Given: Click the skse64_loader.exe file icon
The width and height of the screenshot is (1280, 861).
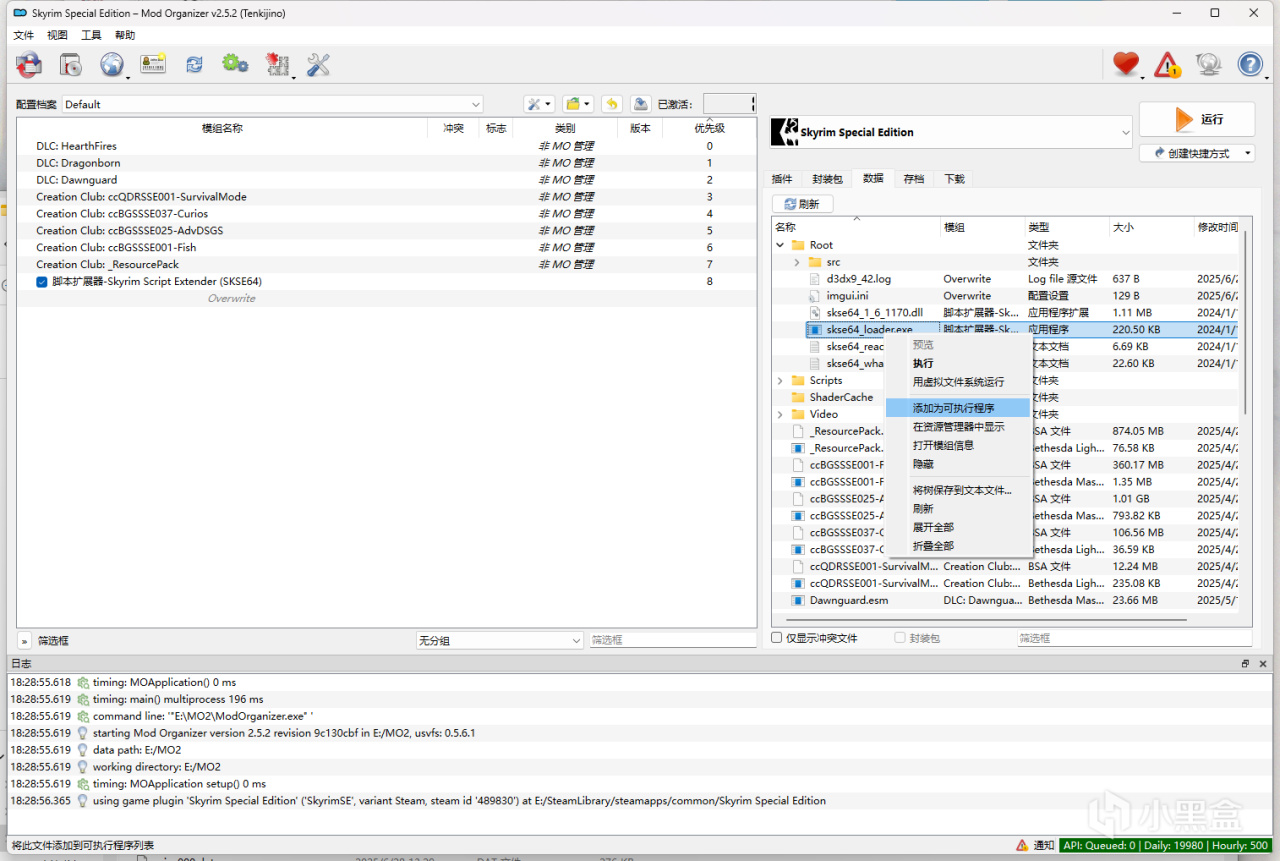Looking at the screenshot, I should (x=815, y=329).
